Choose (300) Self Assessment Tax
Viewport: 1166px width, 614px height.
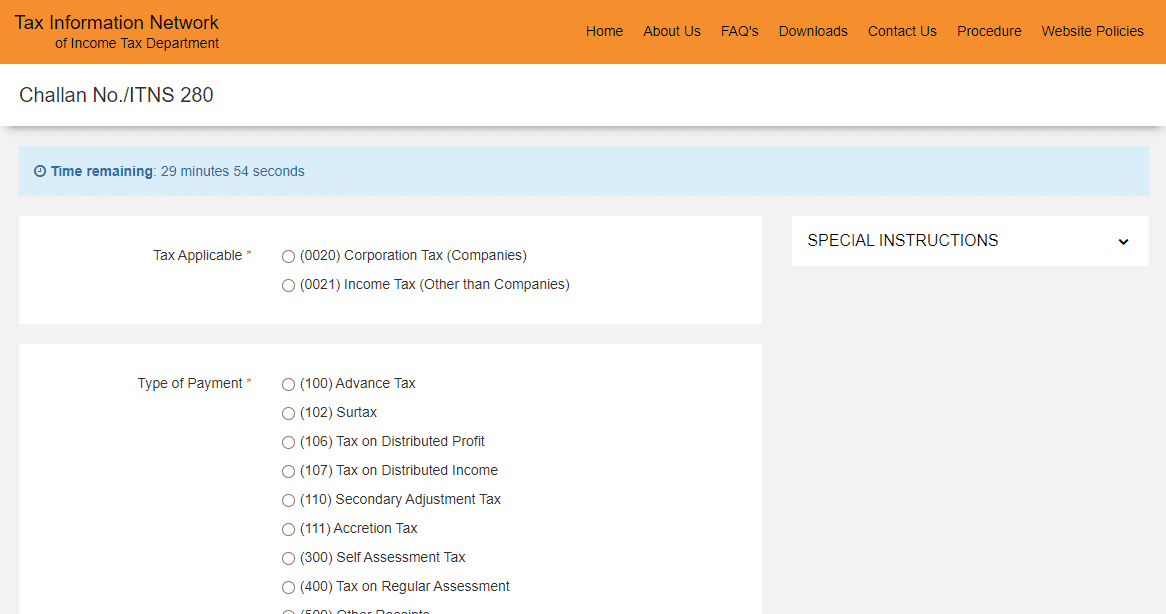tap(289, 558)
